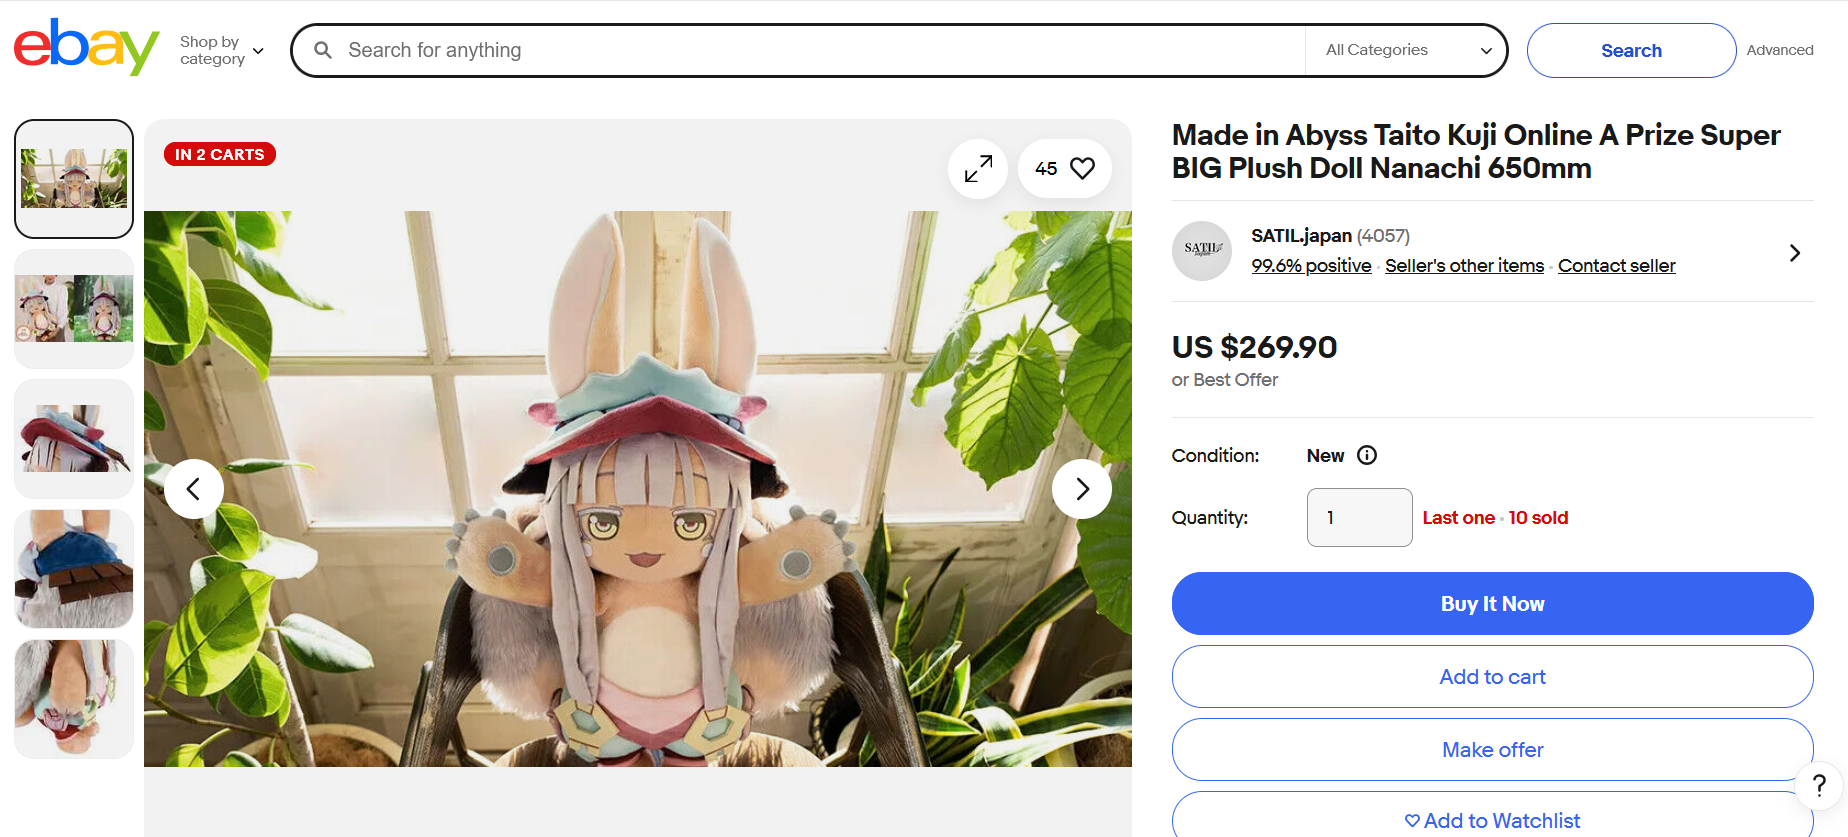Screen dimensions: 1848x837
Task: Add the Nanachi plush to cart
Action: tap(1492, 677)
